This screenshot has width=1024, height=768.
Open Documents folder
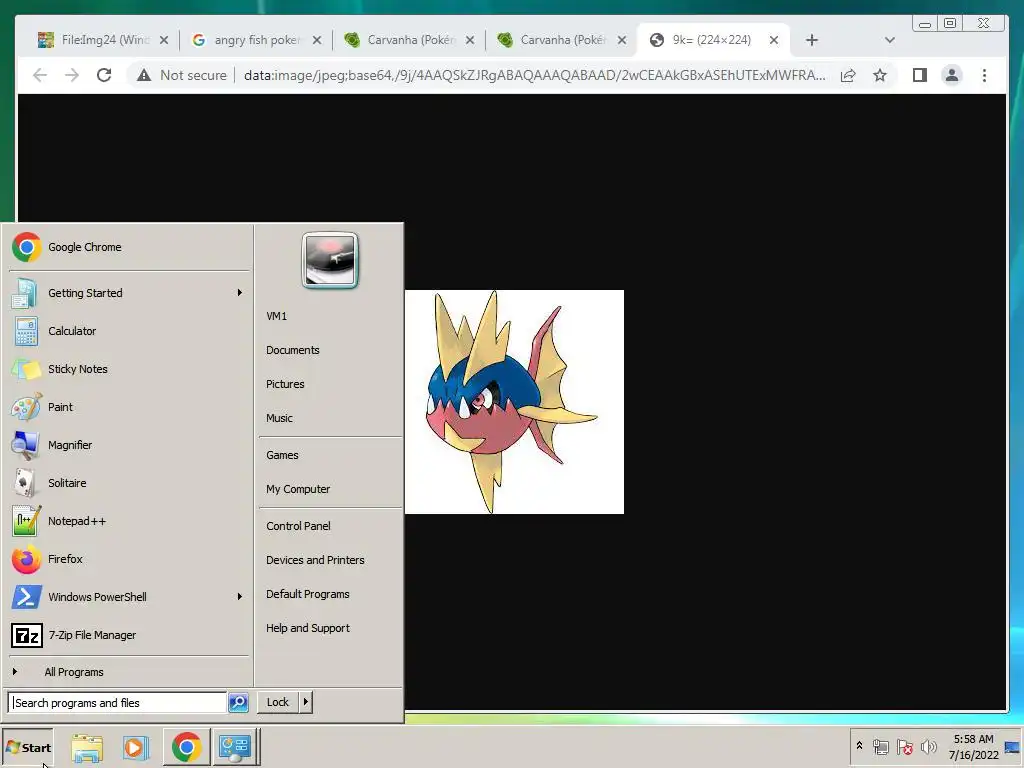coord(330,350)
